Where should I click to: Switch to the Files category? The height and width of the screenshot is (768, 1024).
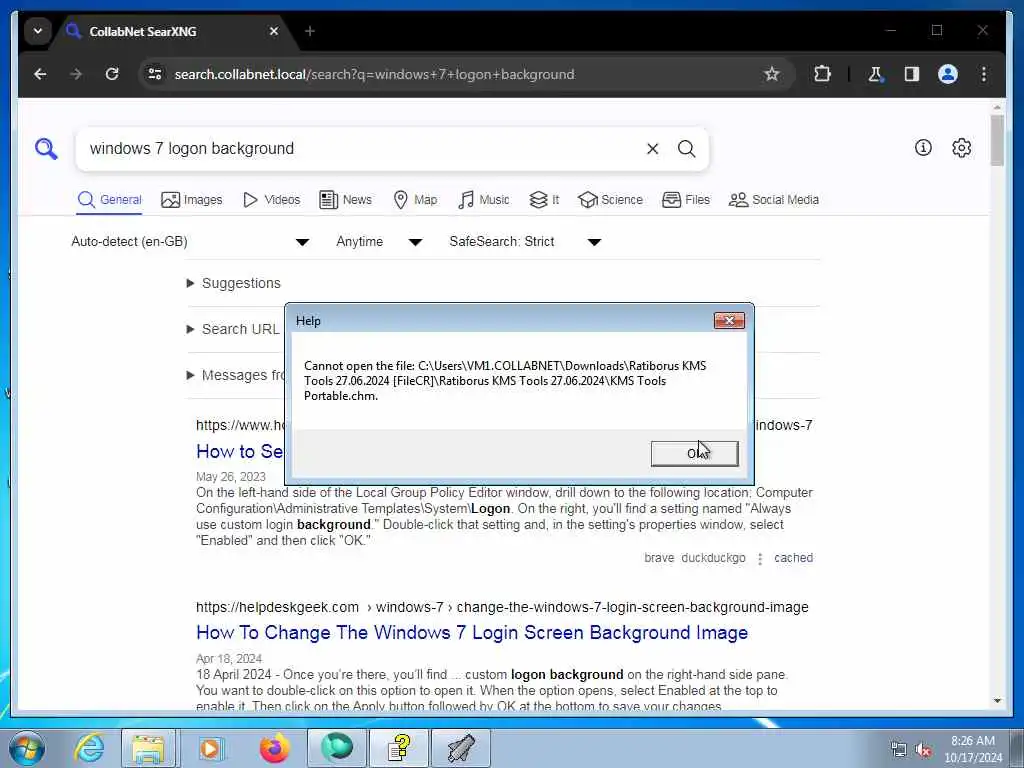tap(686, 200)
